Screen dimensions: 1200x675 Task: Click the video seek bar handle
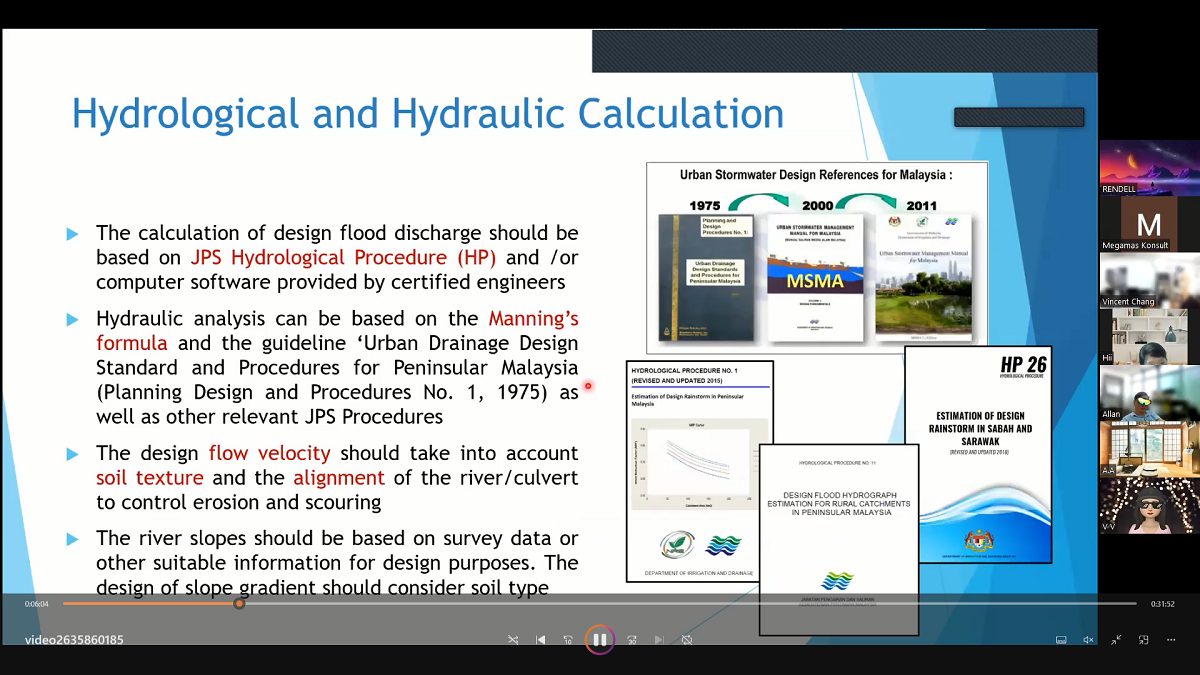tap(239, 603)
